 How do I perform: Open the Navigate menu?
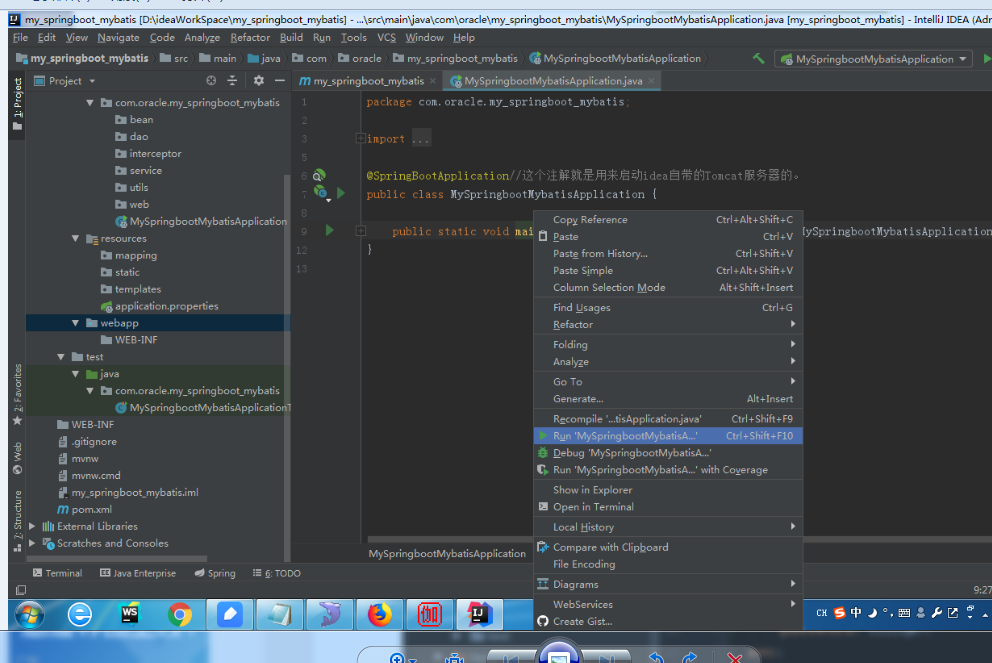click(x=118, y=38)
